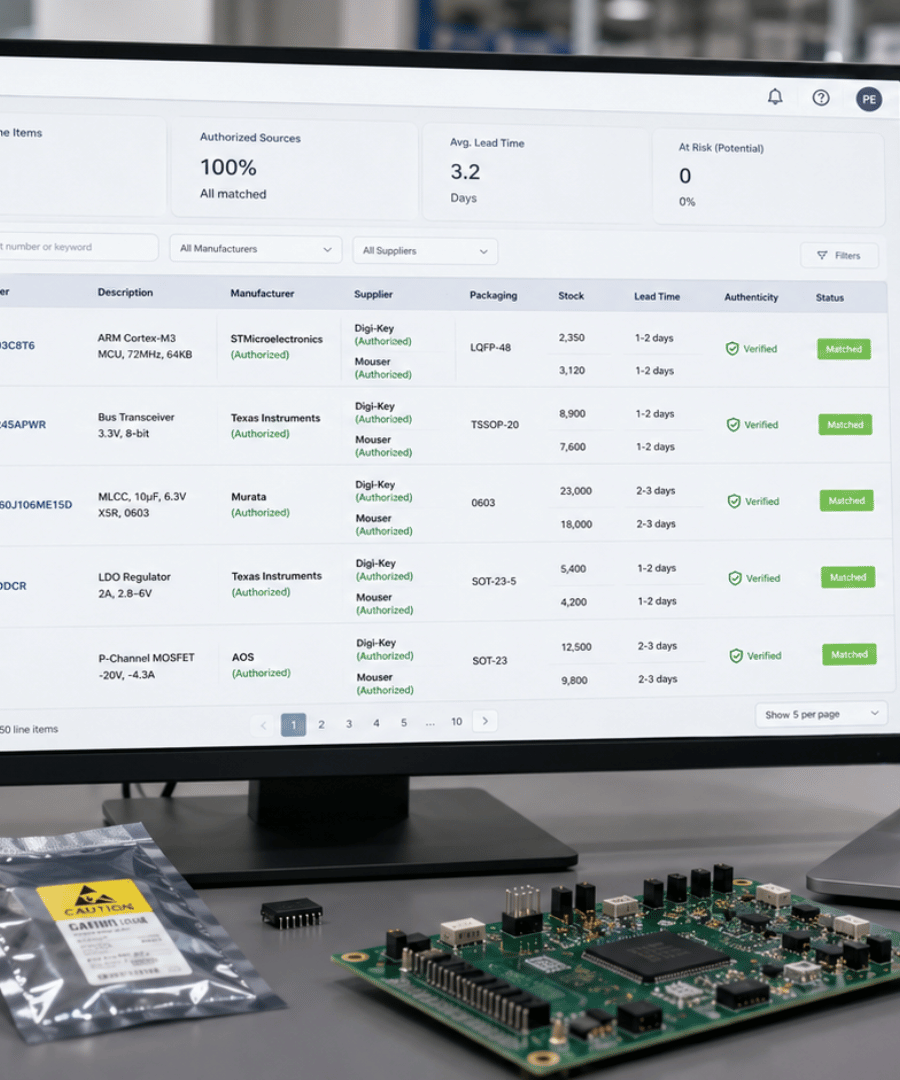Click the Matched badge in ARM Cortex-M3 row
Image resolution: width=900 pixels, height=1080 pixels.
[844, 349]
